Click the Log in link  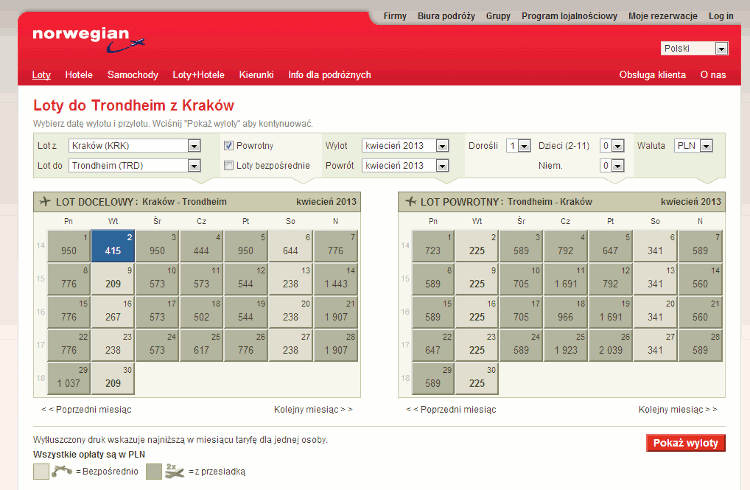click(x=721, y=16)
